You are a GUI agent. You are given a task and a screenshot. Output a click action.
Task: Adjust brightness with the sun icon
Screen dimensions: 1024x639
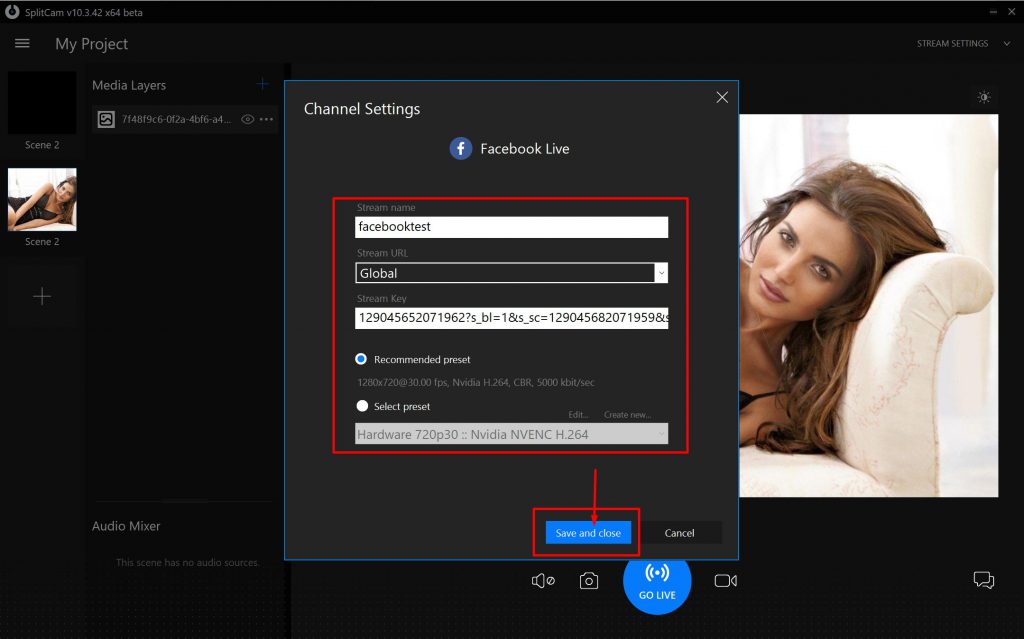pyautogui.click(x=984, y=97)
